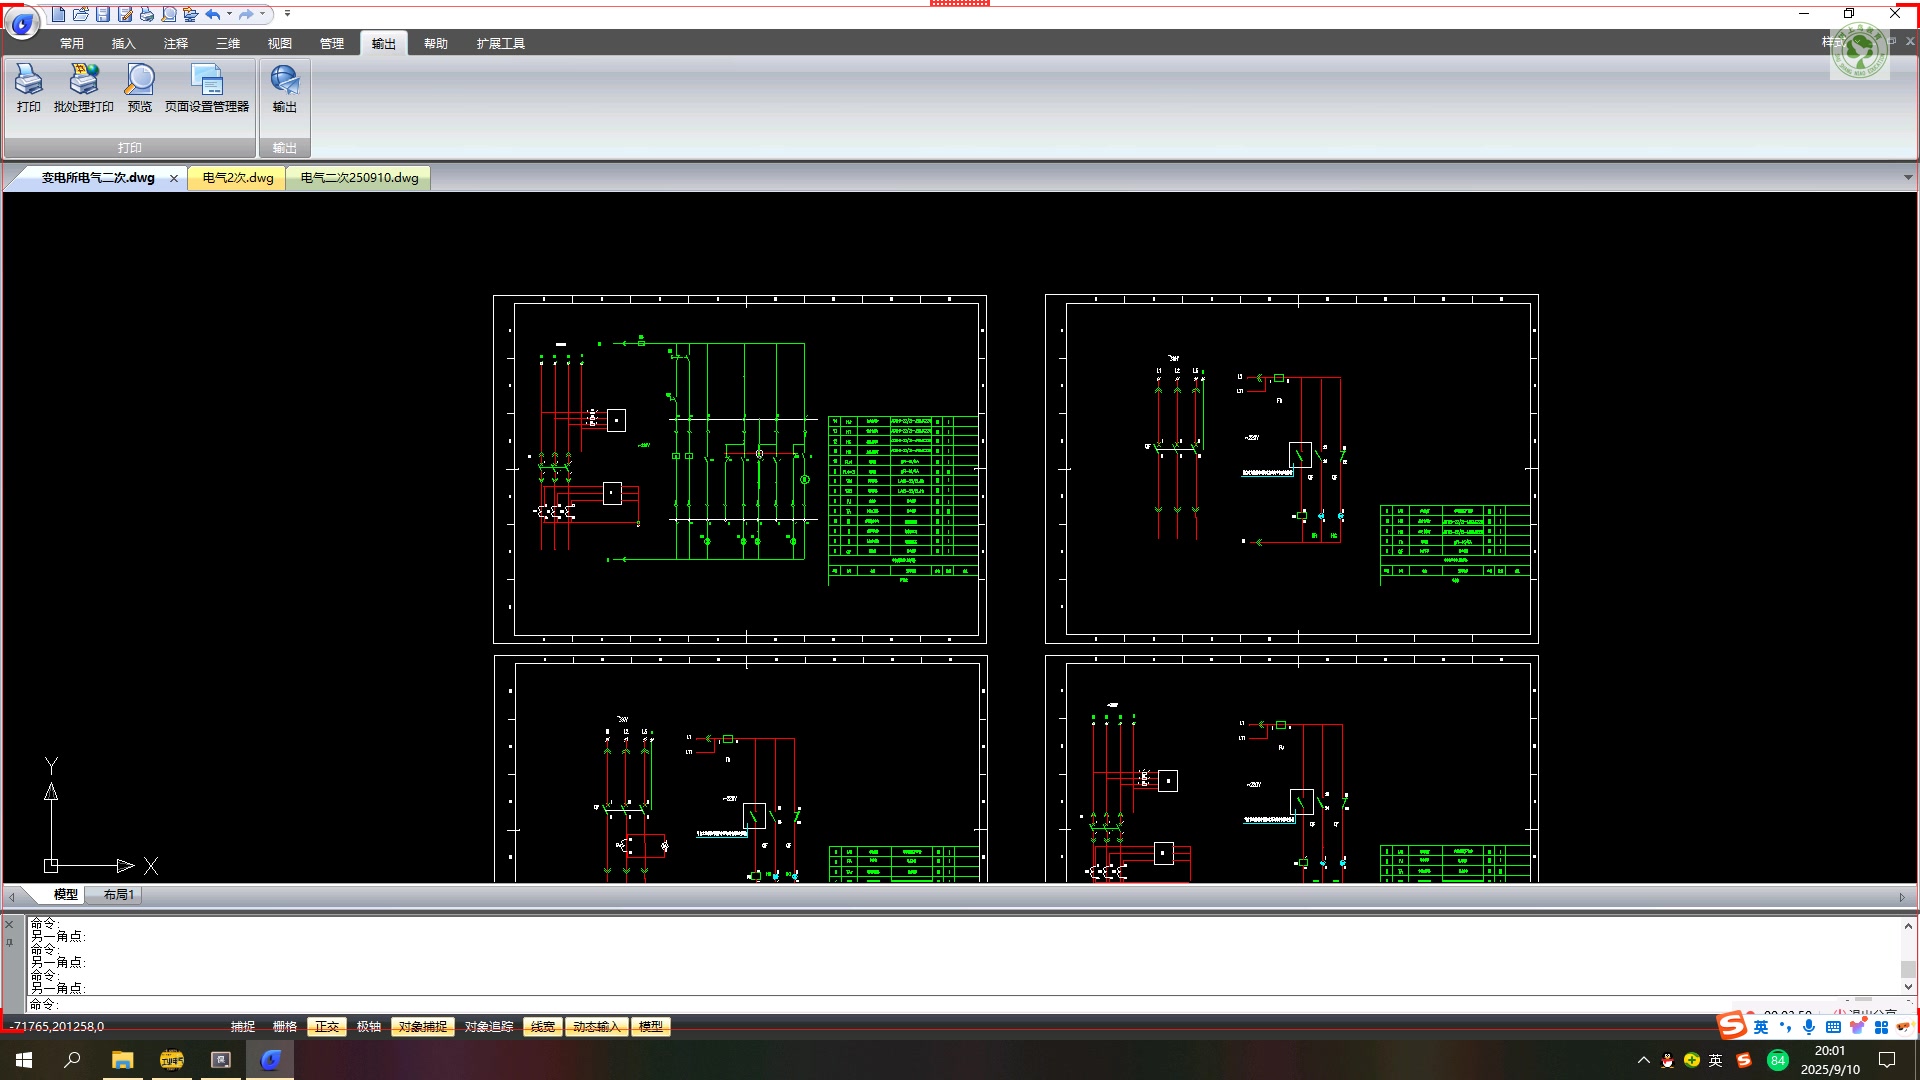Toggle 正交 ortho mode in status bar
This screenshot has height=1080, width=1920.
pyautogui.click(x=326, y=1027)
